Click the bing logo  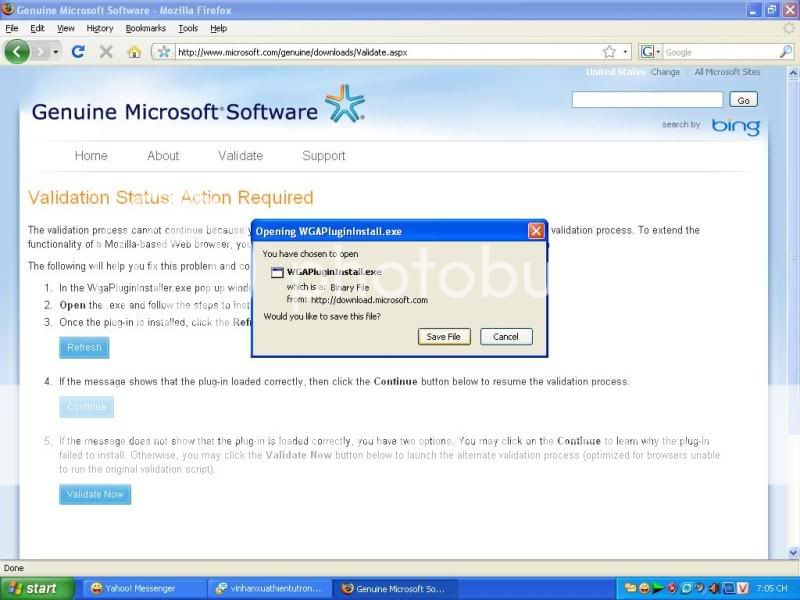[x=736, y=126]
